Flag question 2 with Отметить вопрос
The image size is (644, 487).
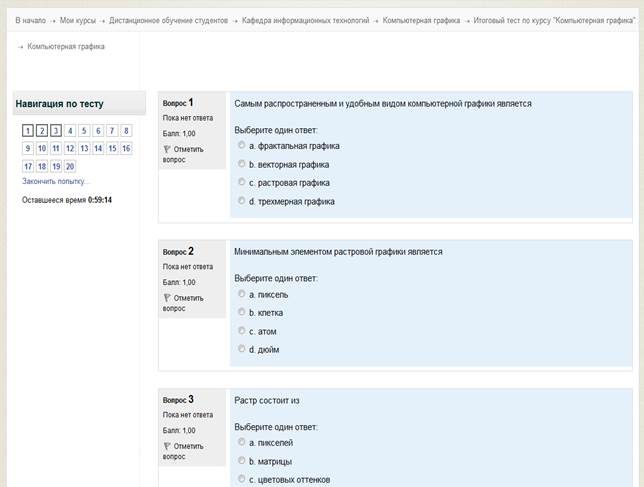[183, 303]
